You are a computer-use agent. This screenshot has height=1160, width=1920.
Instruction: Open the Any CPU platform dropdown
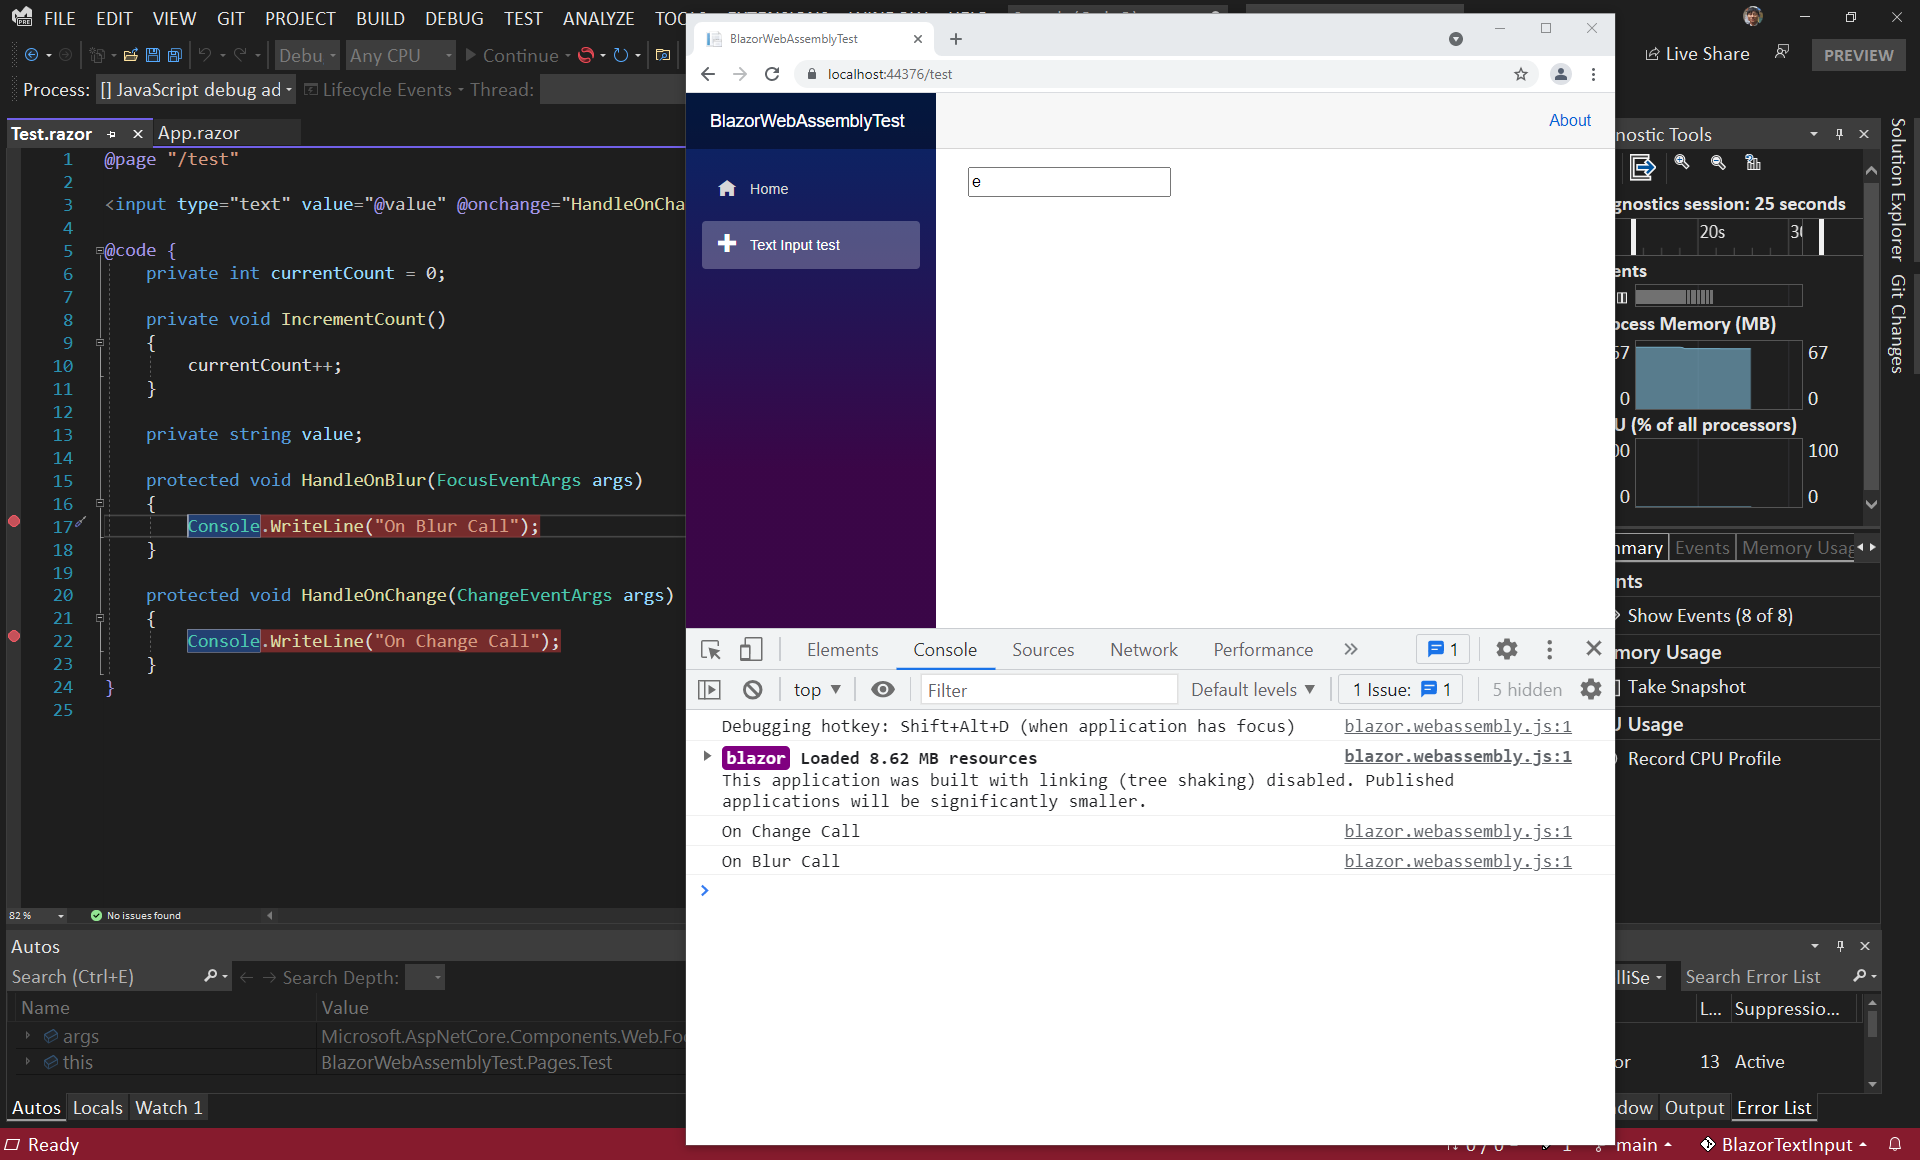[400, 55]
